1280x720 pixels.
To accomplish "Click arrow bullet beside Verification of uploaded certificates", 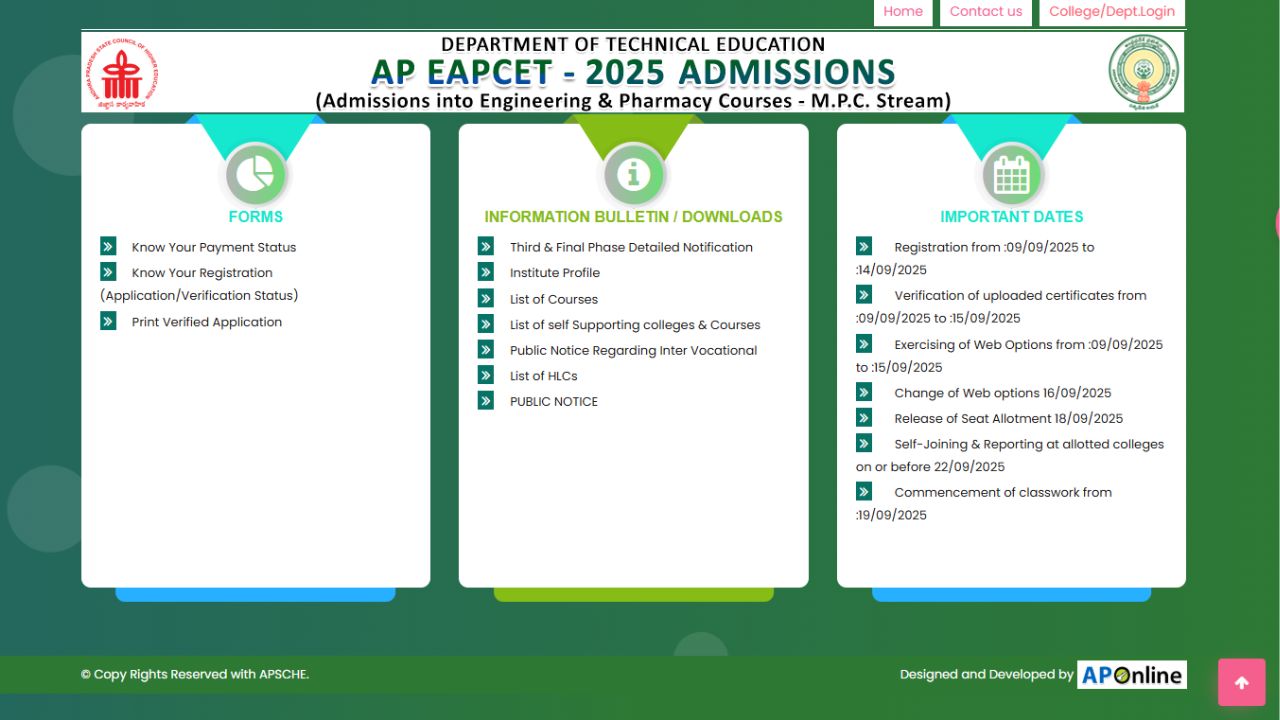I will (864, 294).
